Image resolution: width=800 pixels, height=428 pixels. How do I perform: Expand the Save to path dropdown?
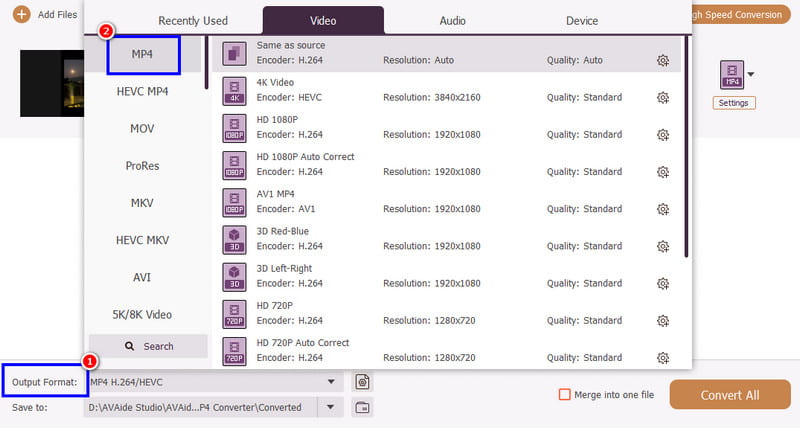[331, 407]
